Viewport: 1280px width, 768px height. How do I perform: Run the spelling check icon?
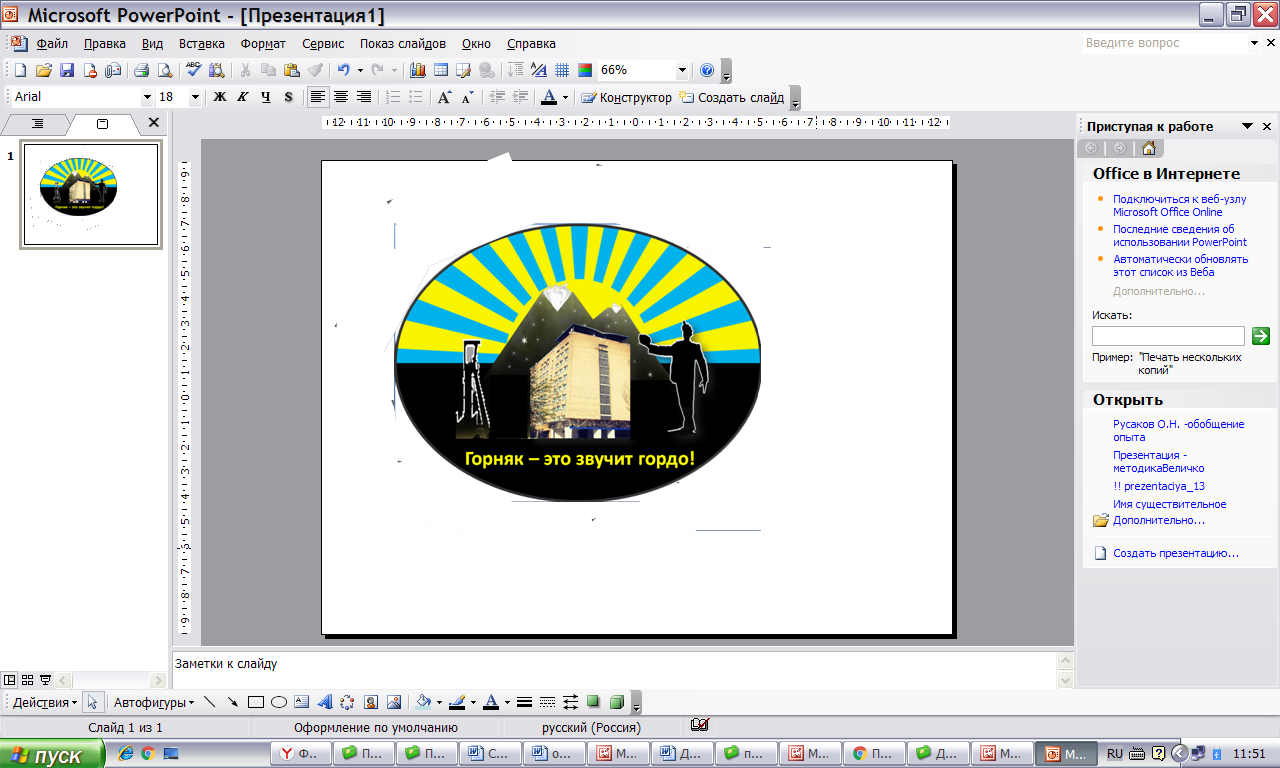tap(193, 70)
